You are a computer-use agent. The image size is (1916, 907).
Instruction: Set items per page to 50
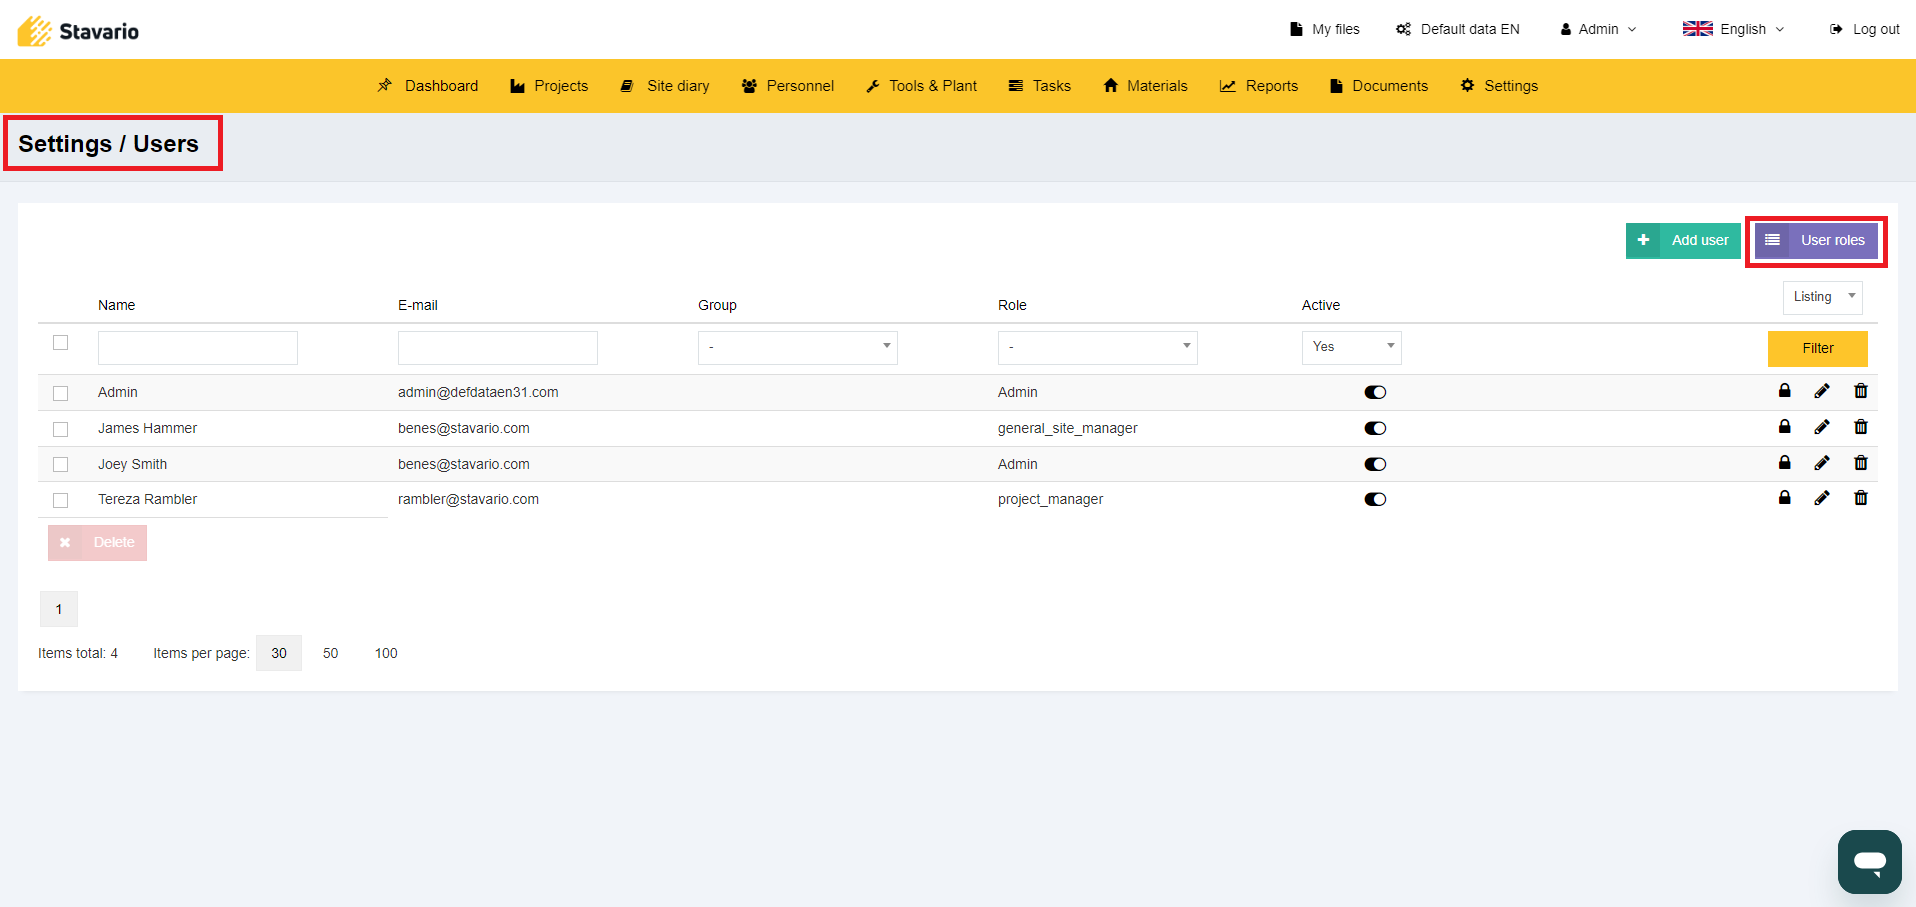[x=330, y=653]
